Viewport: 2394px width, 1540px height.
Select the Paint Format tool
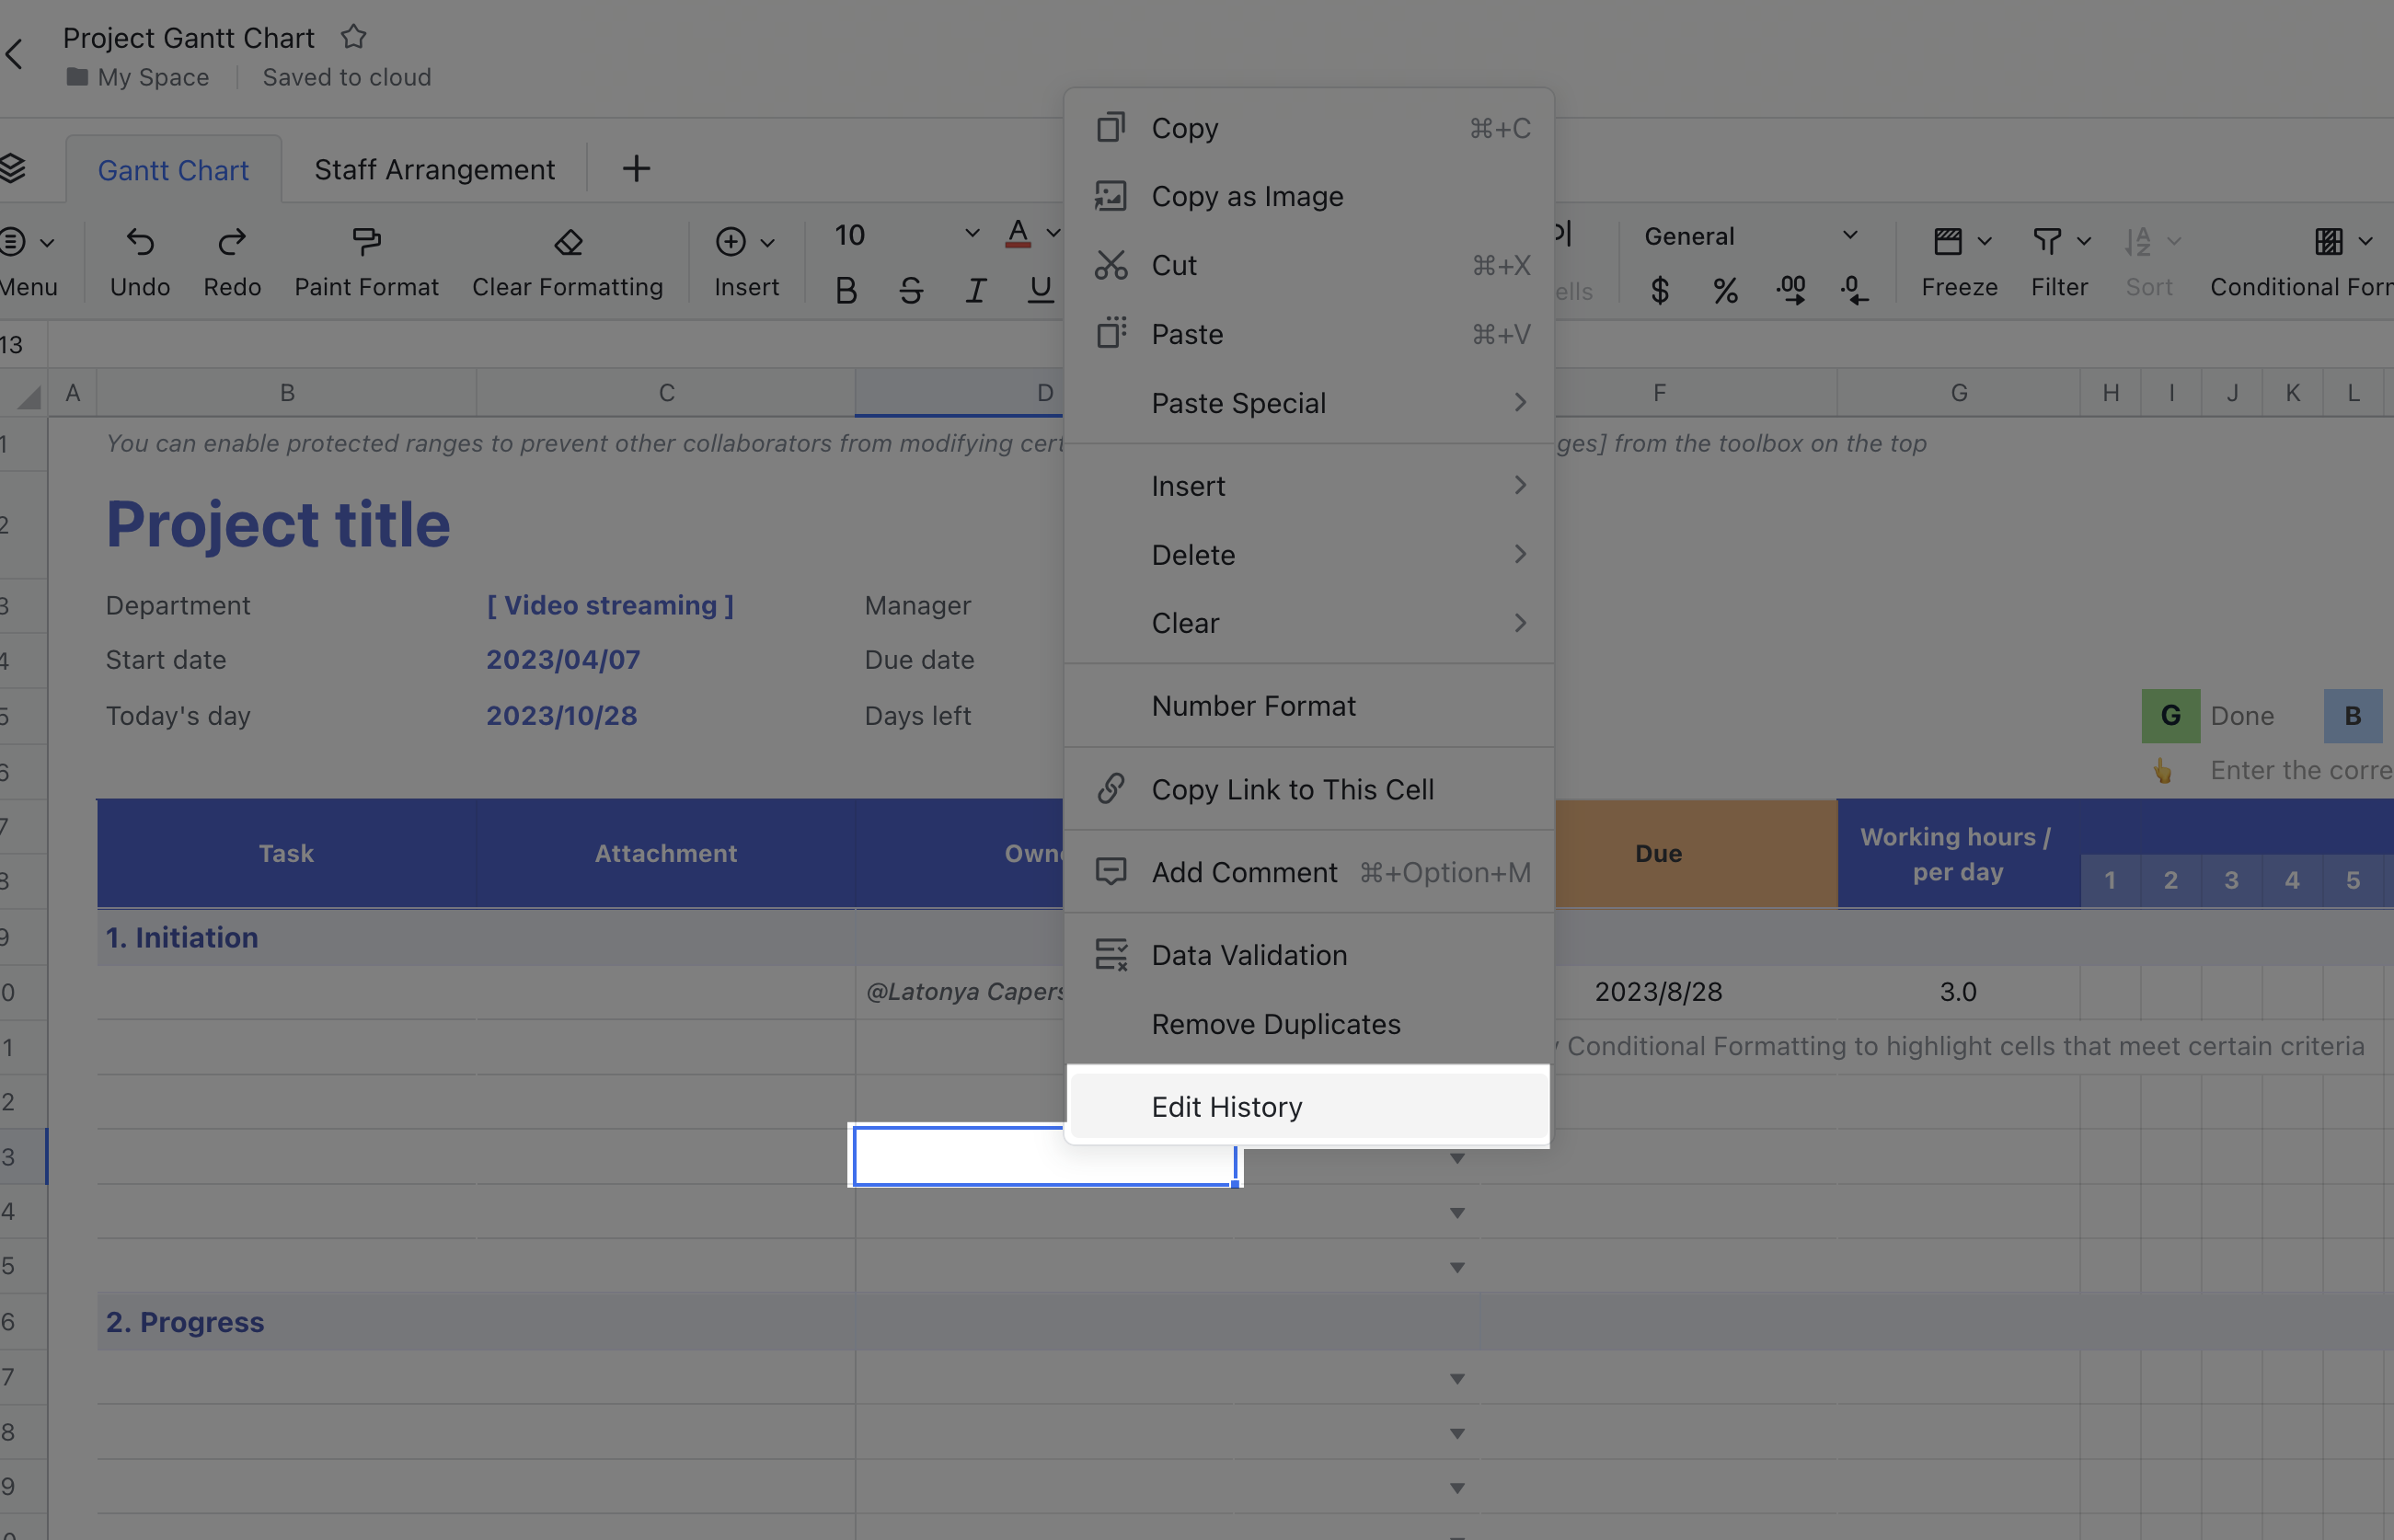click(x=366, y=260)
